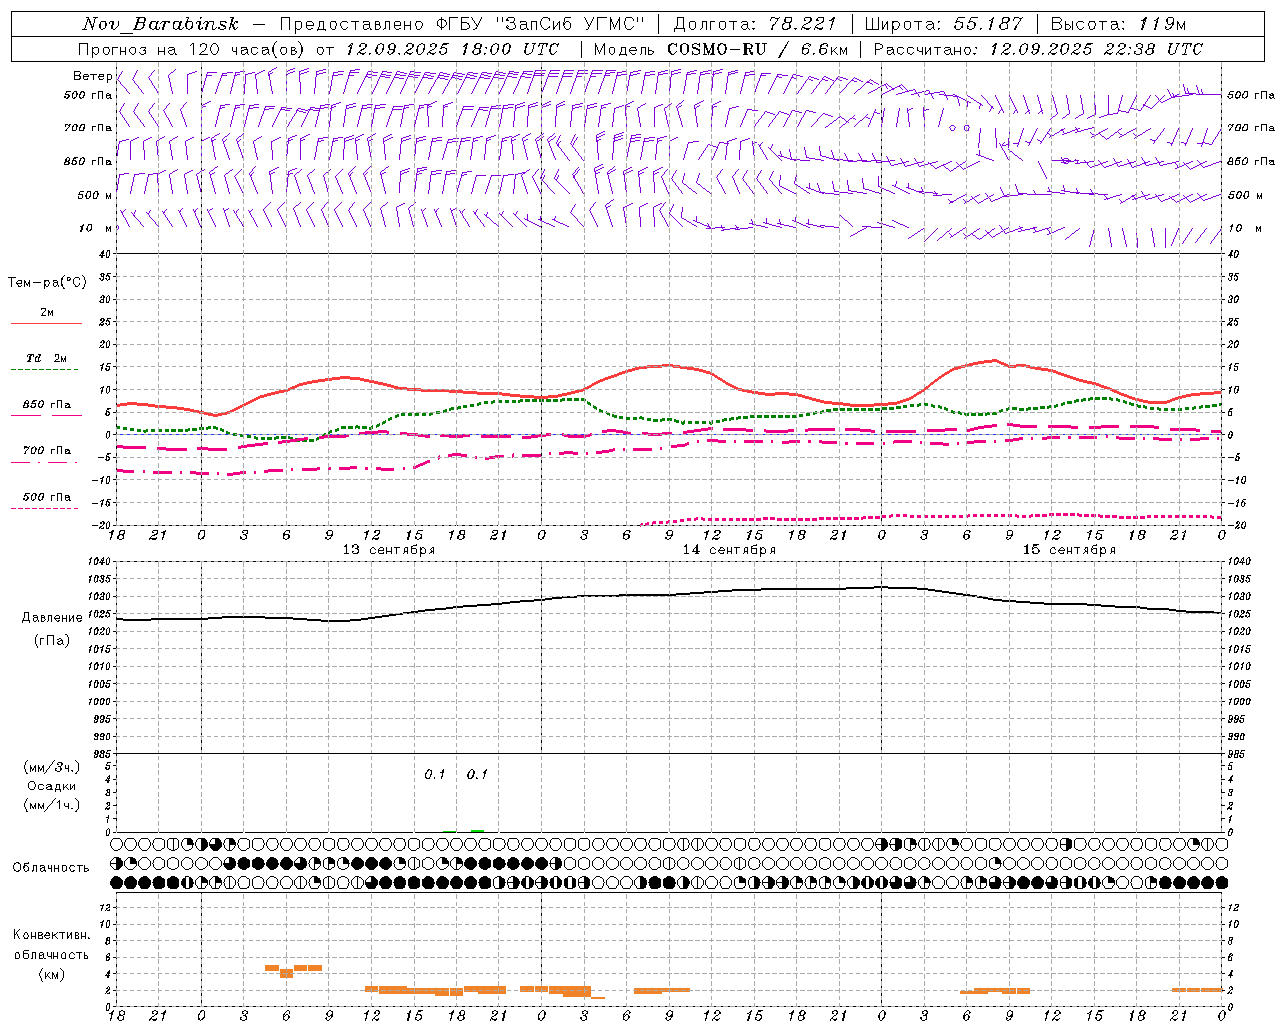1280x1024 pixels.
Task: Click the 'Td 2м' dew point legend label
Action: (x=47, y=358)
